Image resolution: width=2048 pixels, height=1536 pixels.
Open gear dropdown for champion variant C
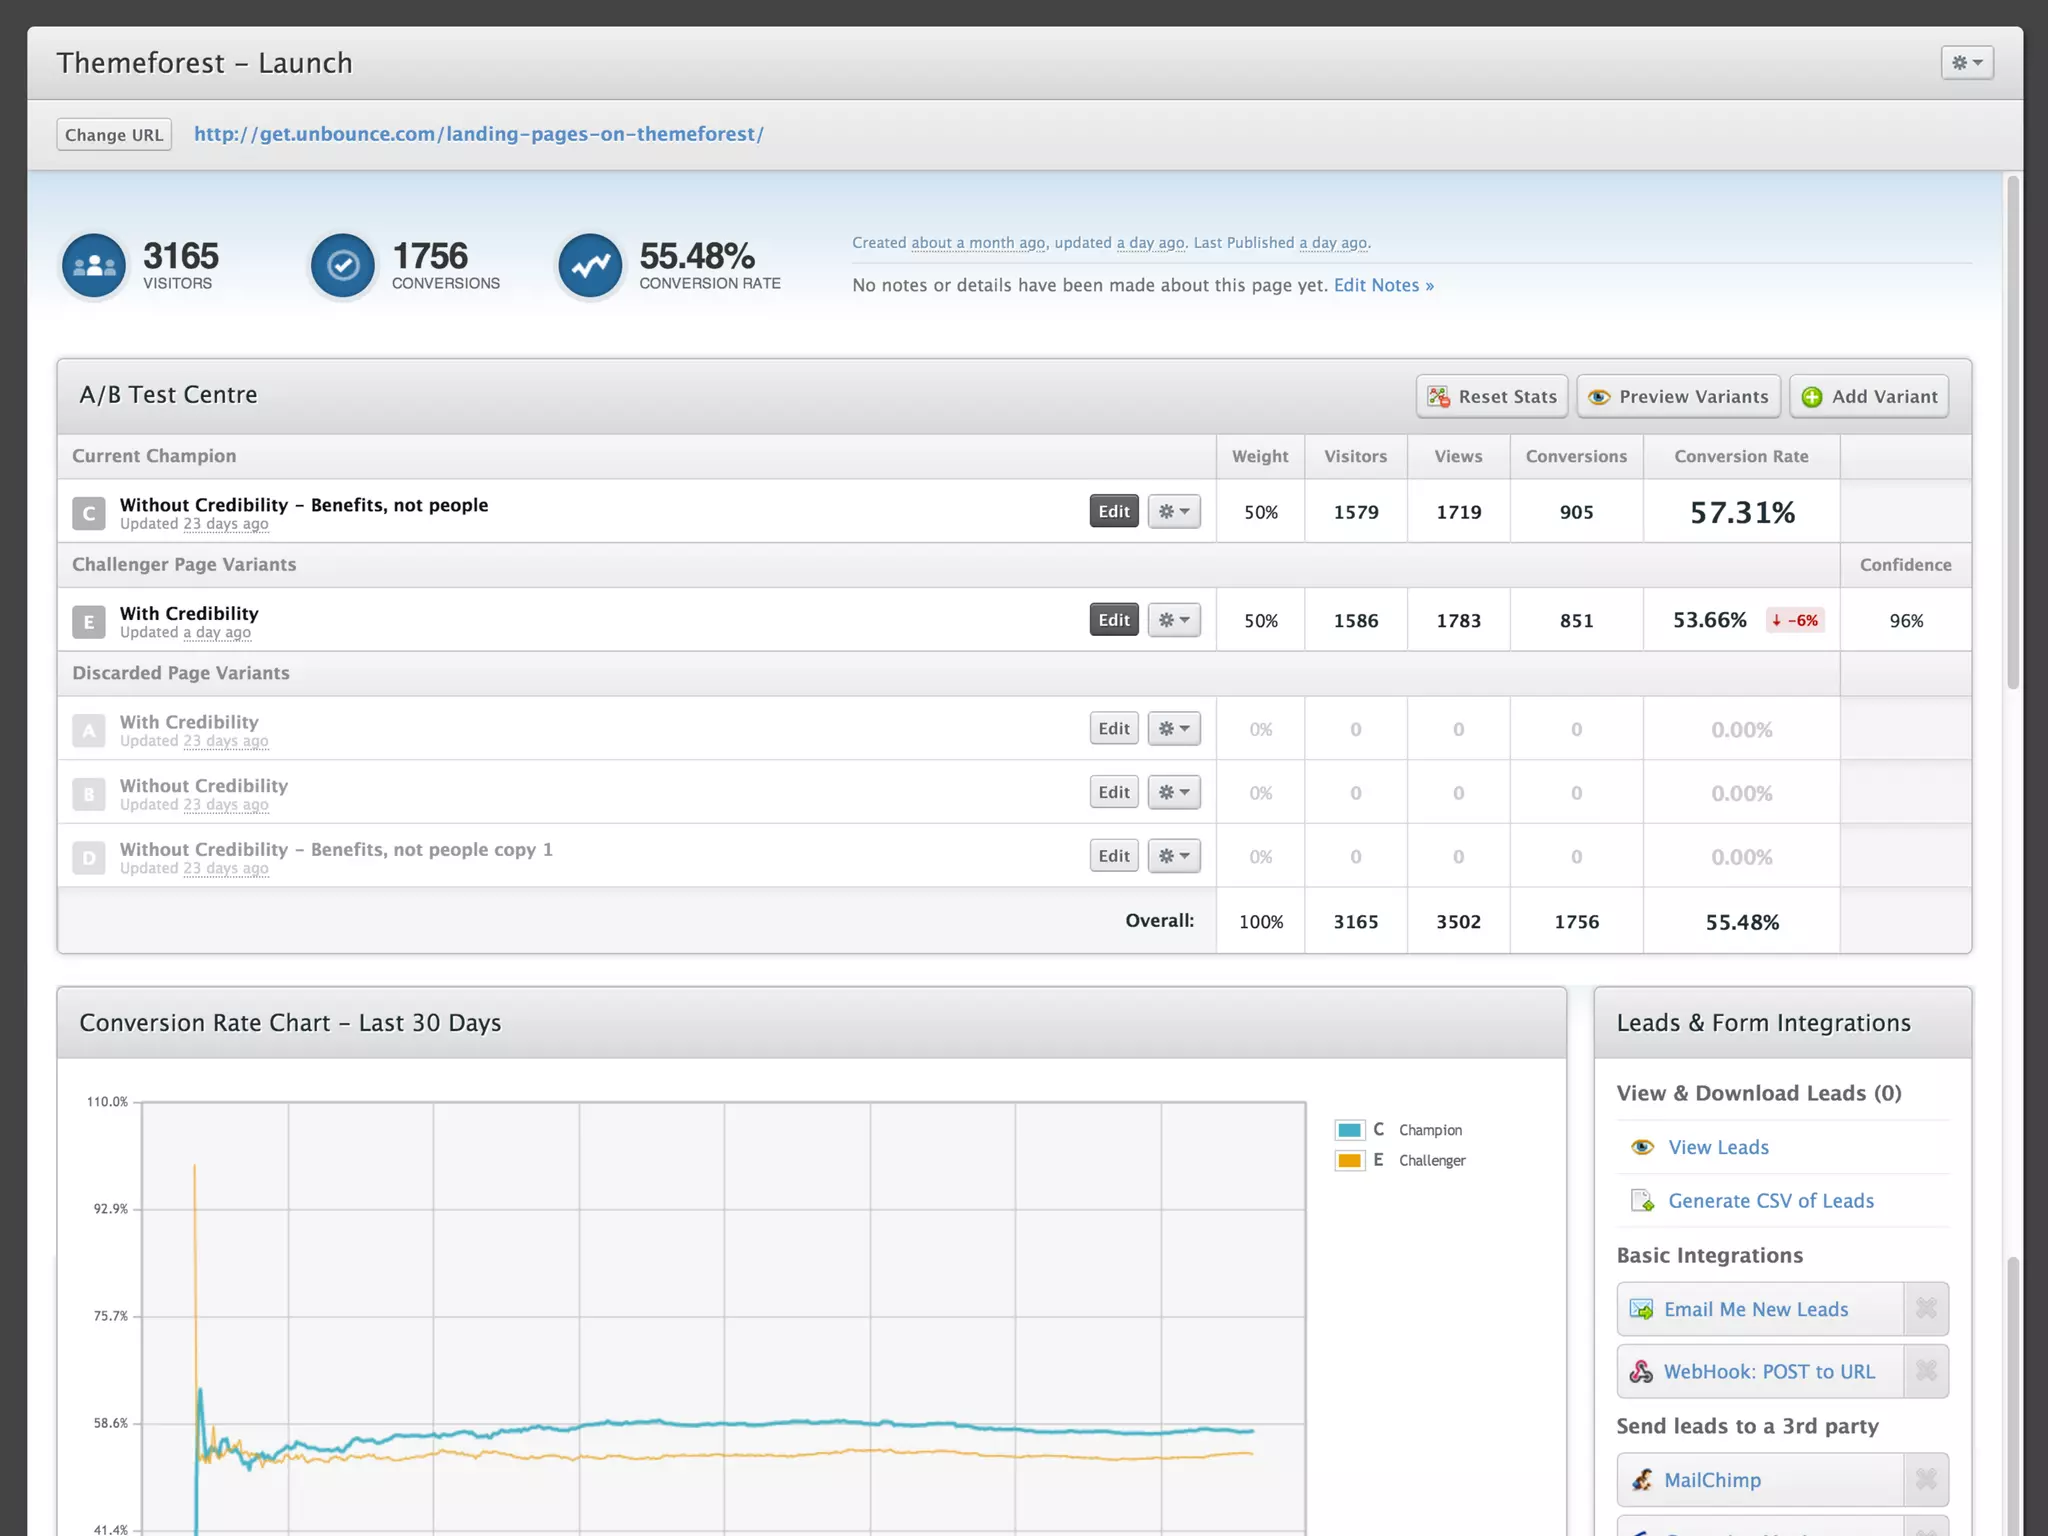1174,512
